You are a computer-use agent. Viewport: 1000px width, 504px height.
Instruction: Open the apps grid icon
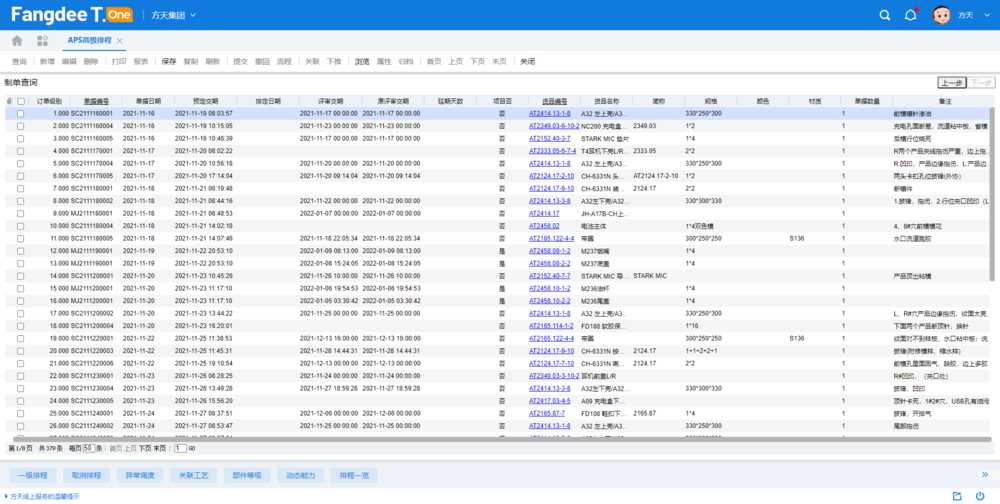pos(43,41)
